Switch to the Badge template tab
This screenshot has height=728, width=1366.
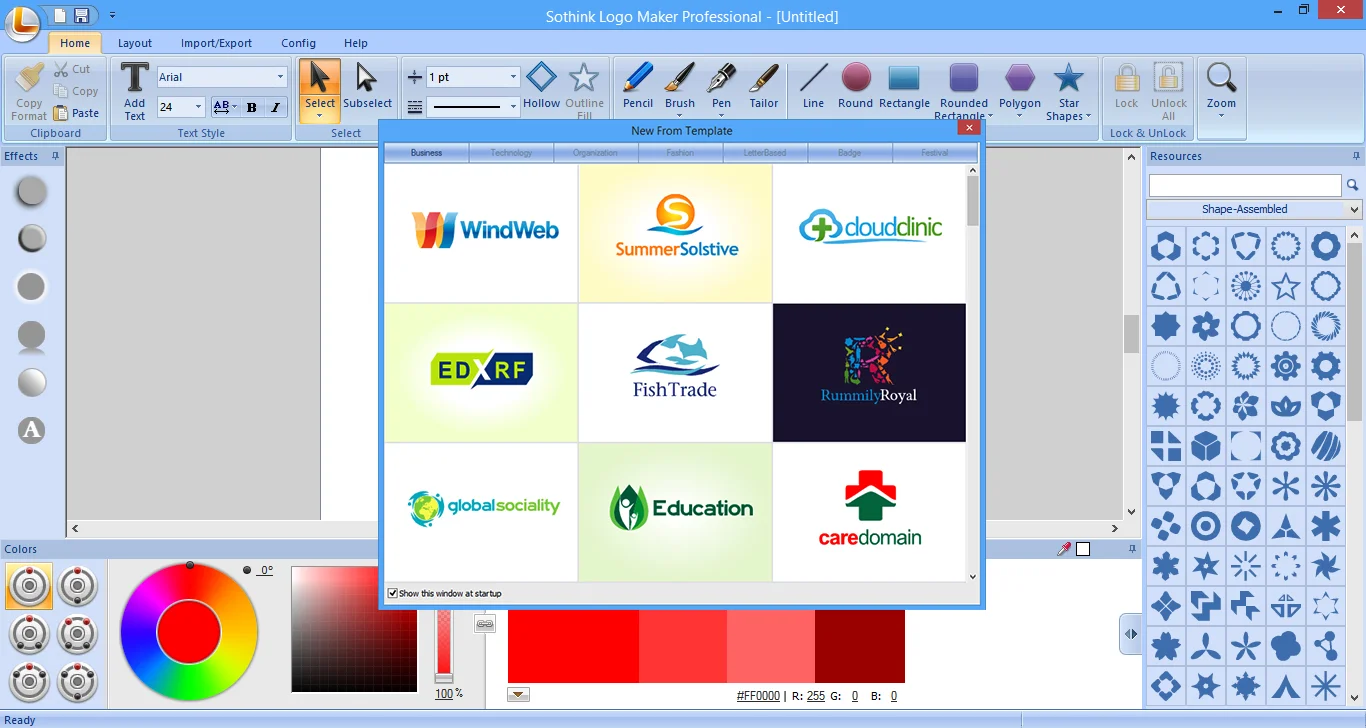click(x=849, y=153)
